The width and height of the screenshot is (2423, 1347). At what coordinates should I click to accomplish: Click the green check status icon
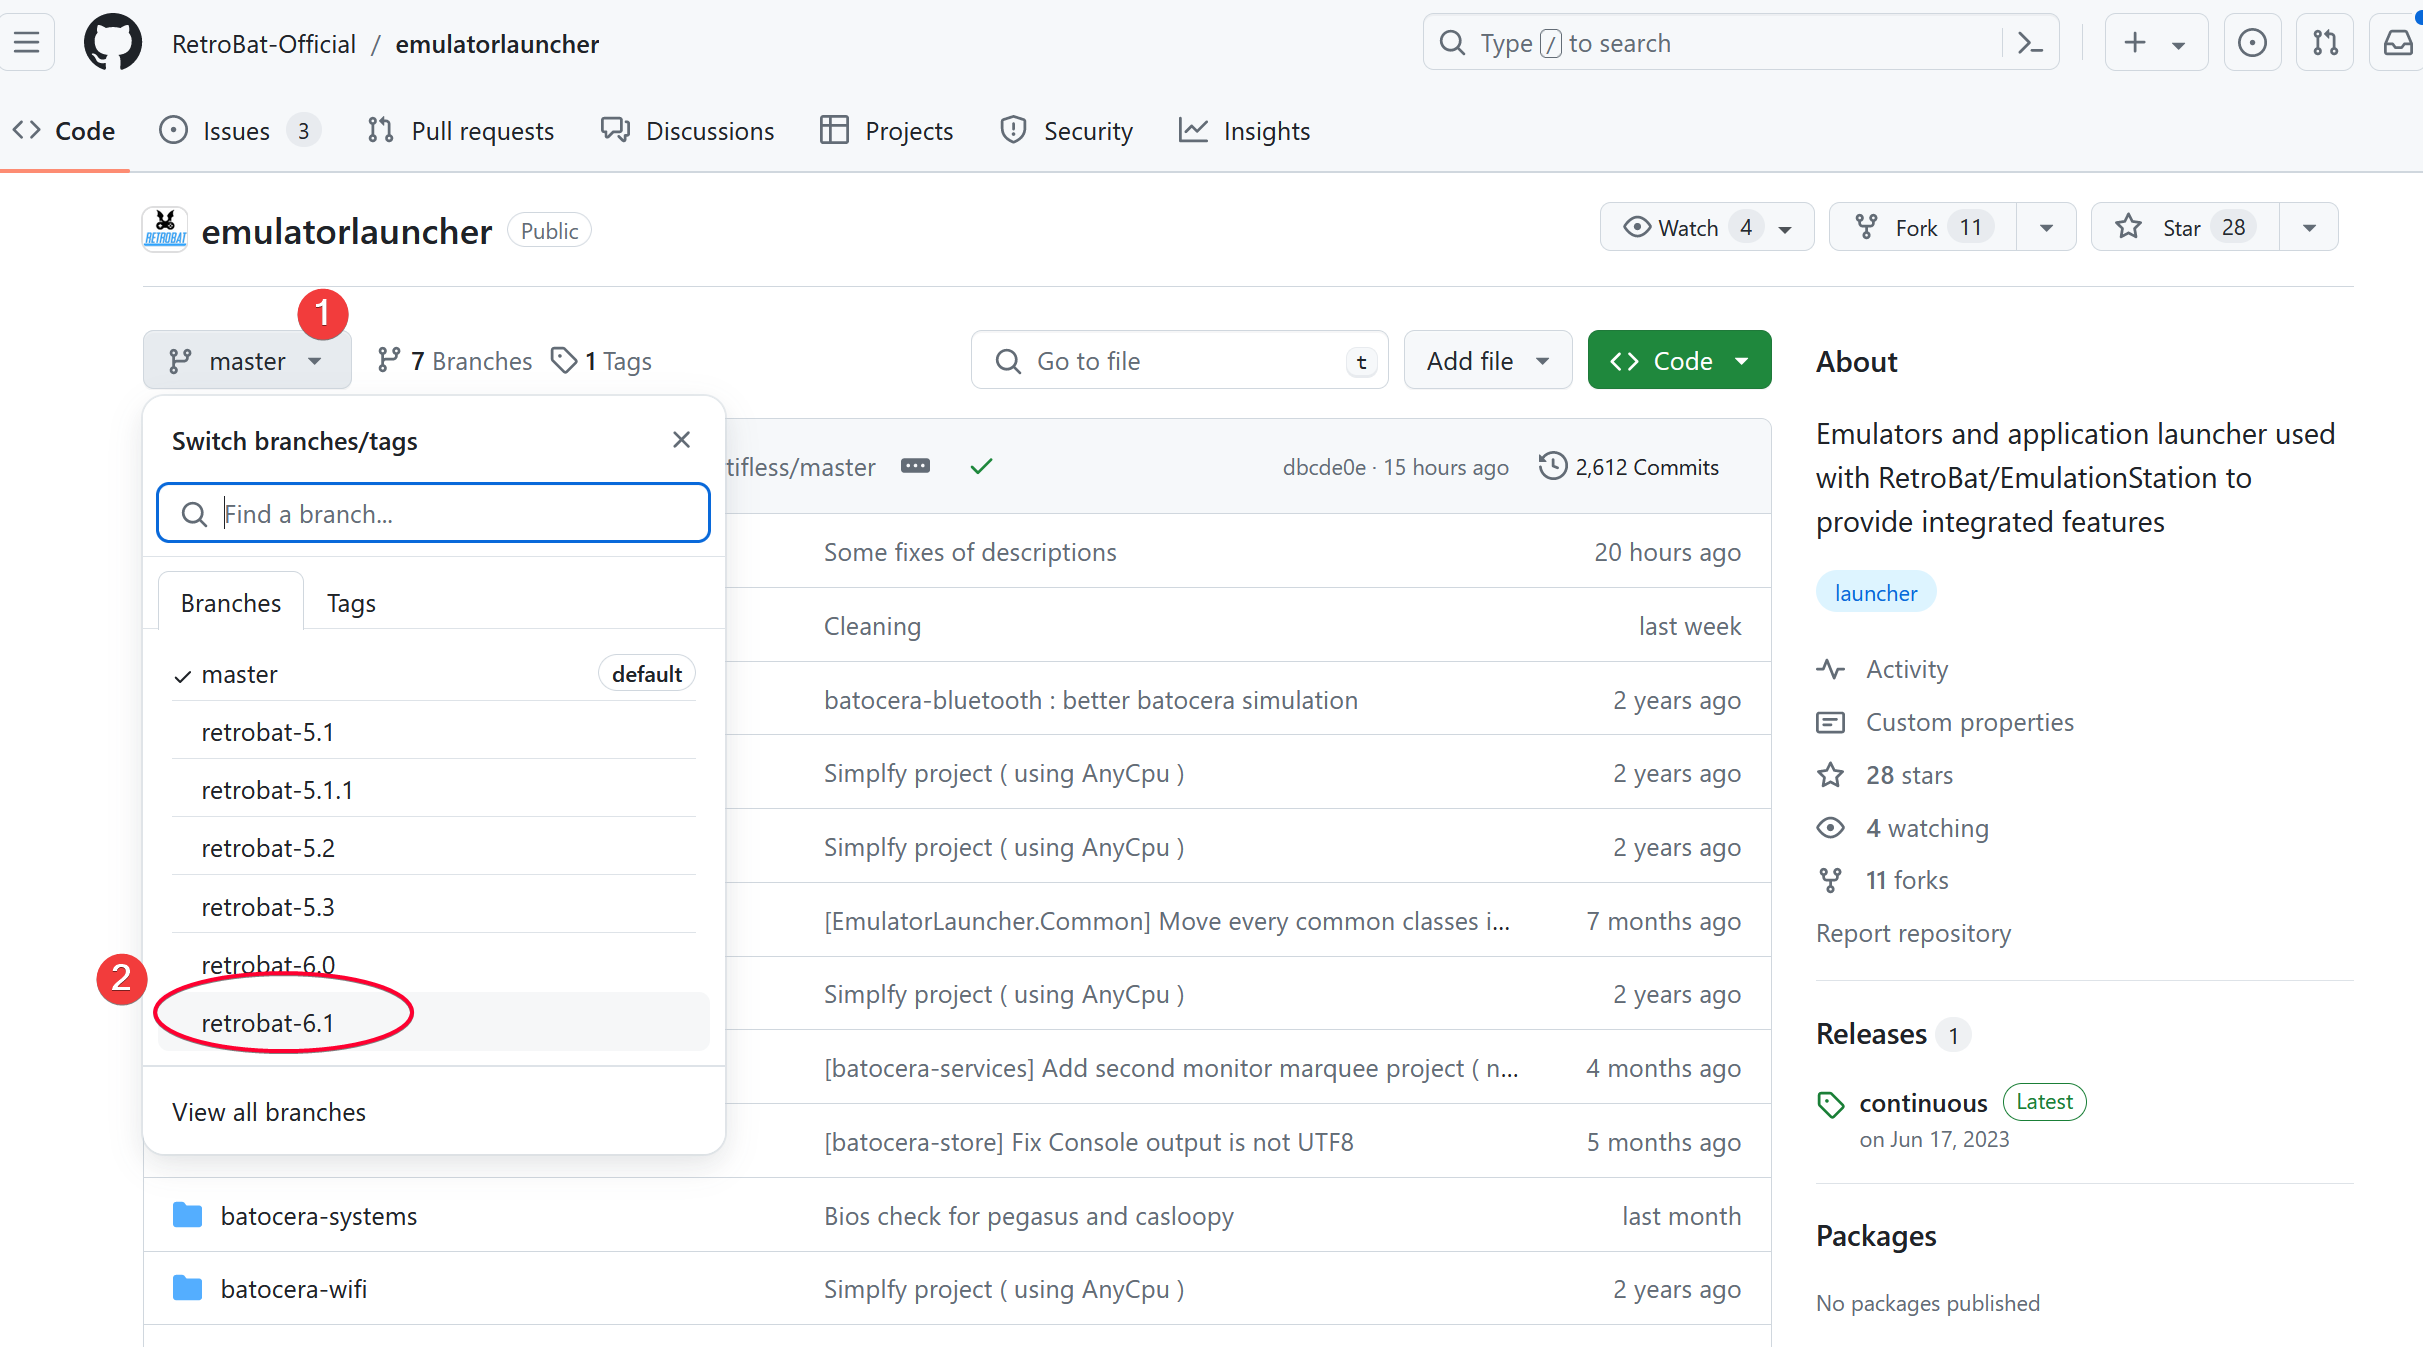pos(981,466)
